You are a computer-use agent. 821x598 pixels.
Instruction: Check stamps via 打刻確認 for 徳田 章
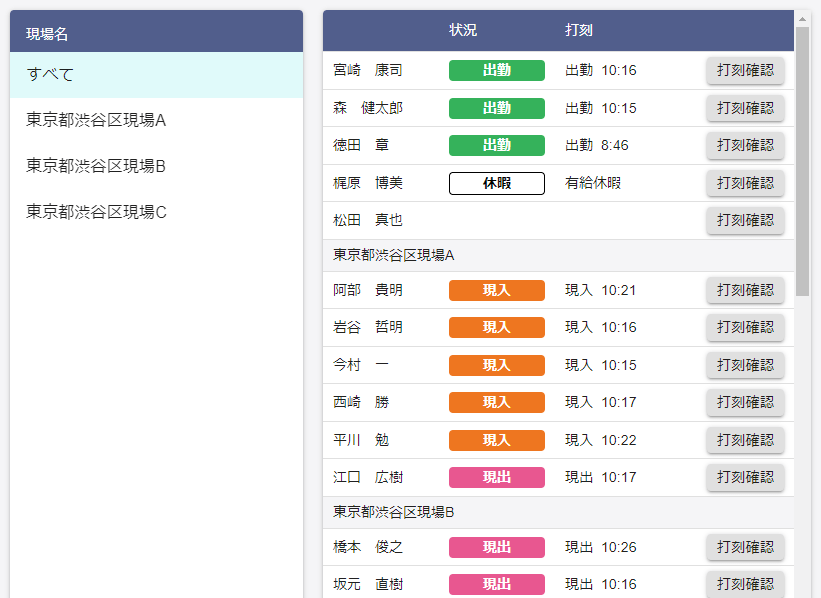click(745, 145)
